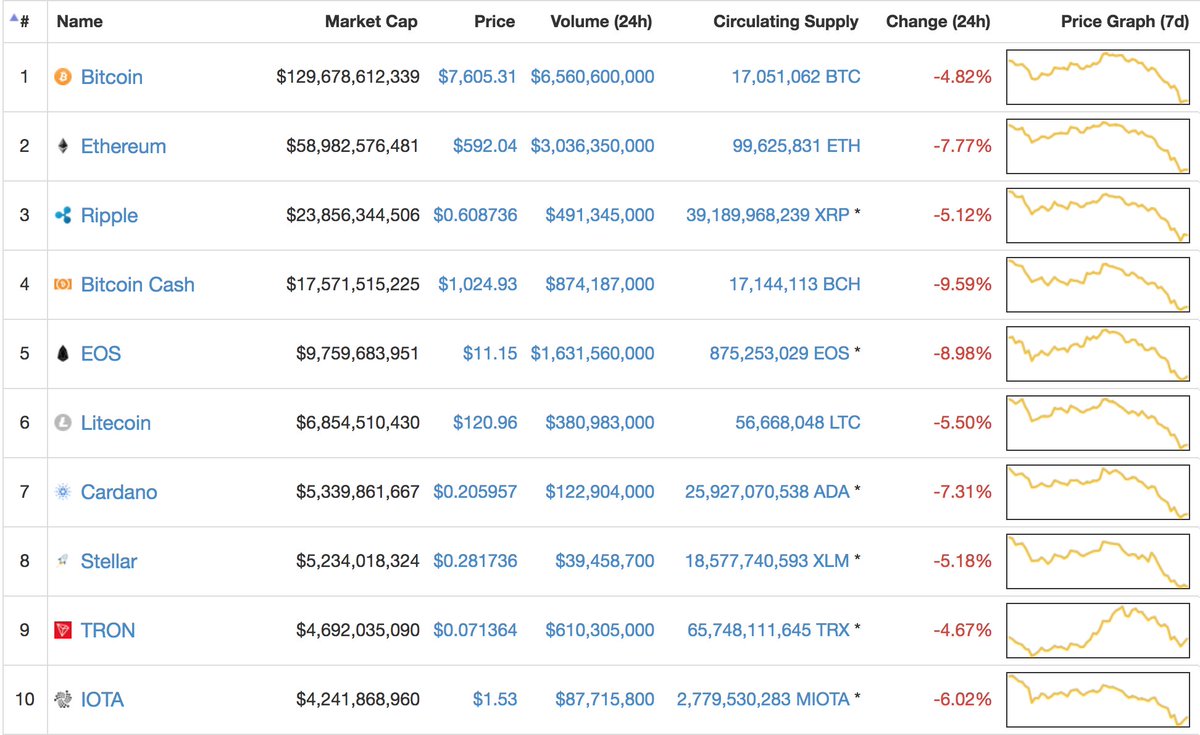Open the Stellar name link
Image resolution: width=1200 pixels, height=735 pixels.
(x=109, y=560)
